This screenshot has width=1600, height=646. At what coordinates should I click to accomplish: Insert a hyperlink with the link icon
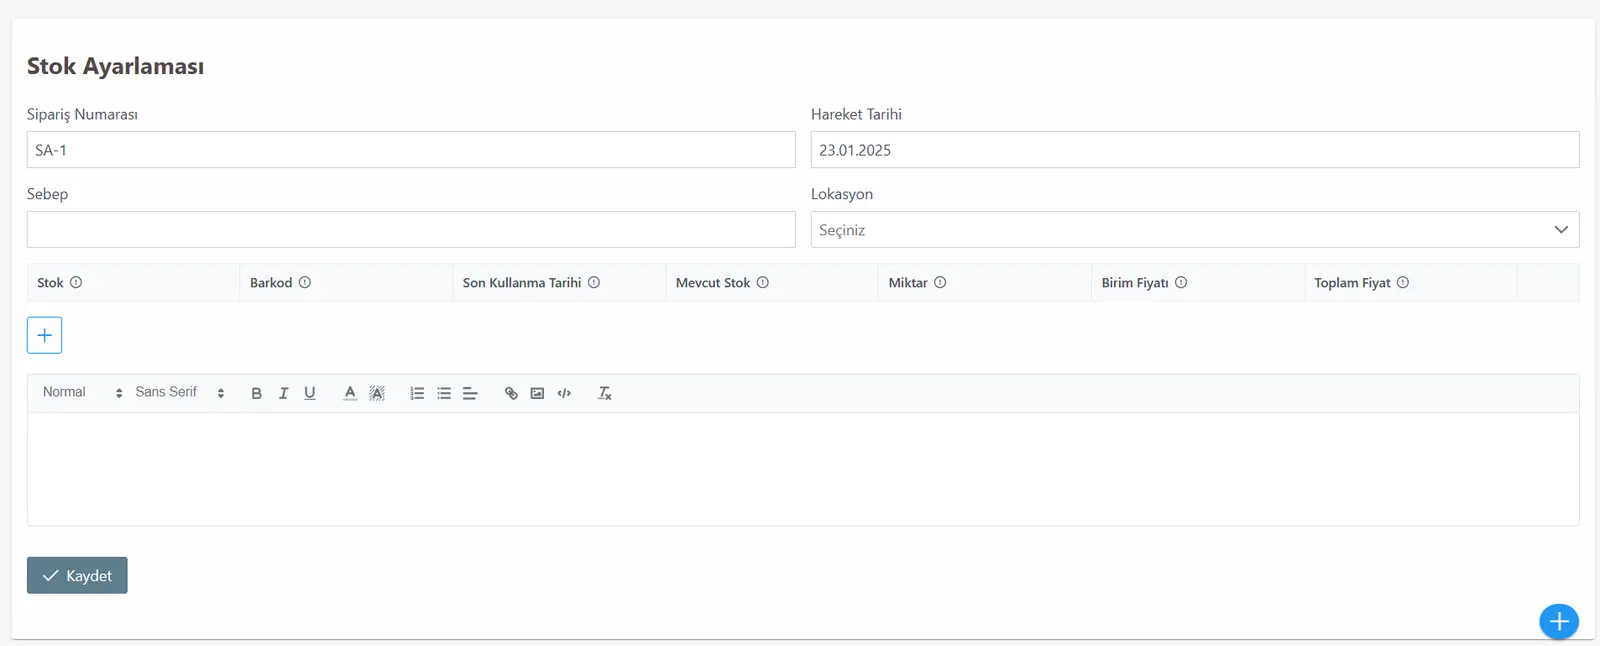(511, 393)
